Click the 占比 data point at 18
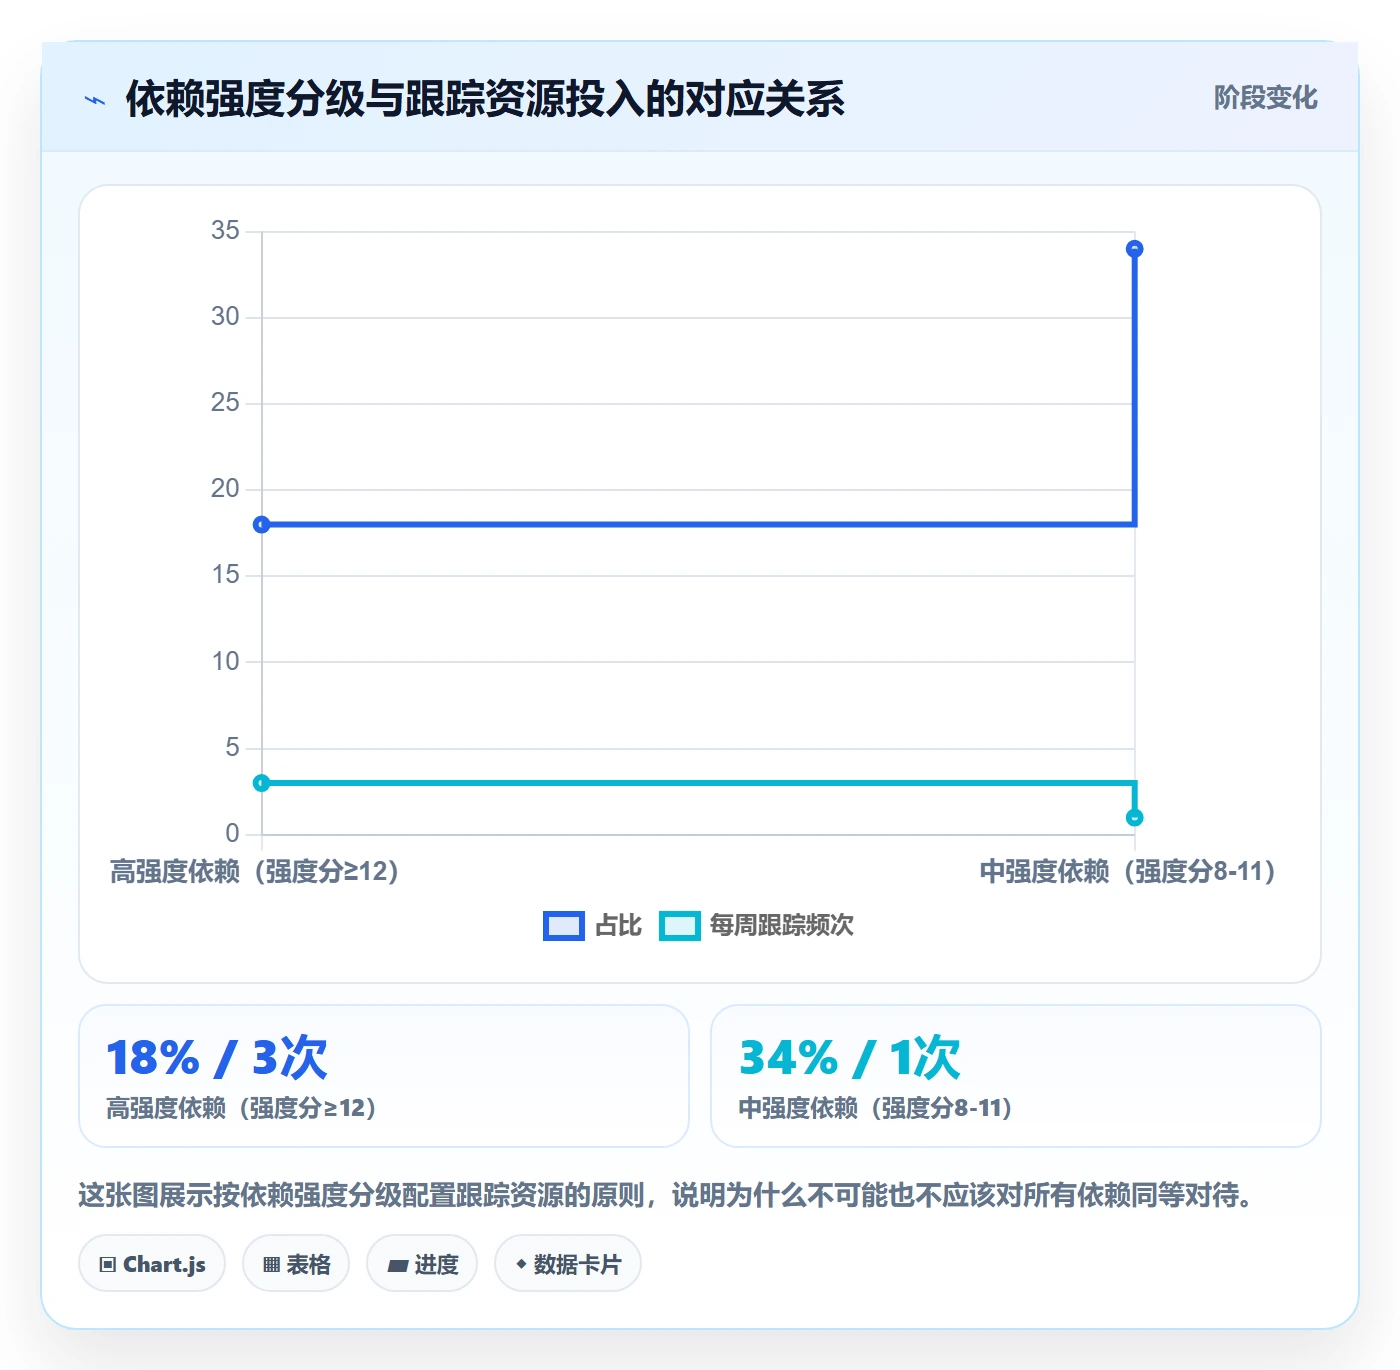Viewport: 1400px width, 1370px height. click(262, 525)
